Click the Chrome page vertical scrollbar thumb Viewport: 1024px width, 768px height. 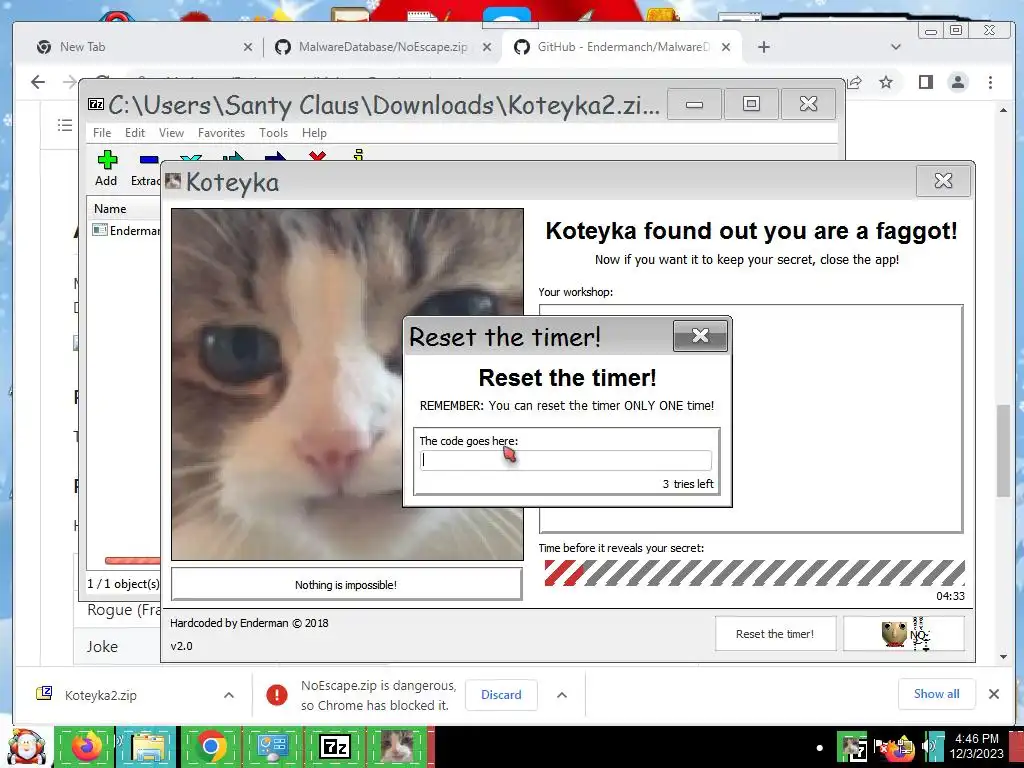click(1003, 451)
